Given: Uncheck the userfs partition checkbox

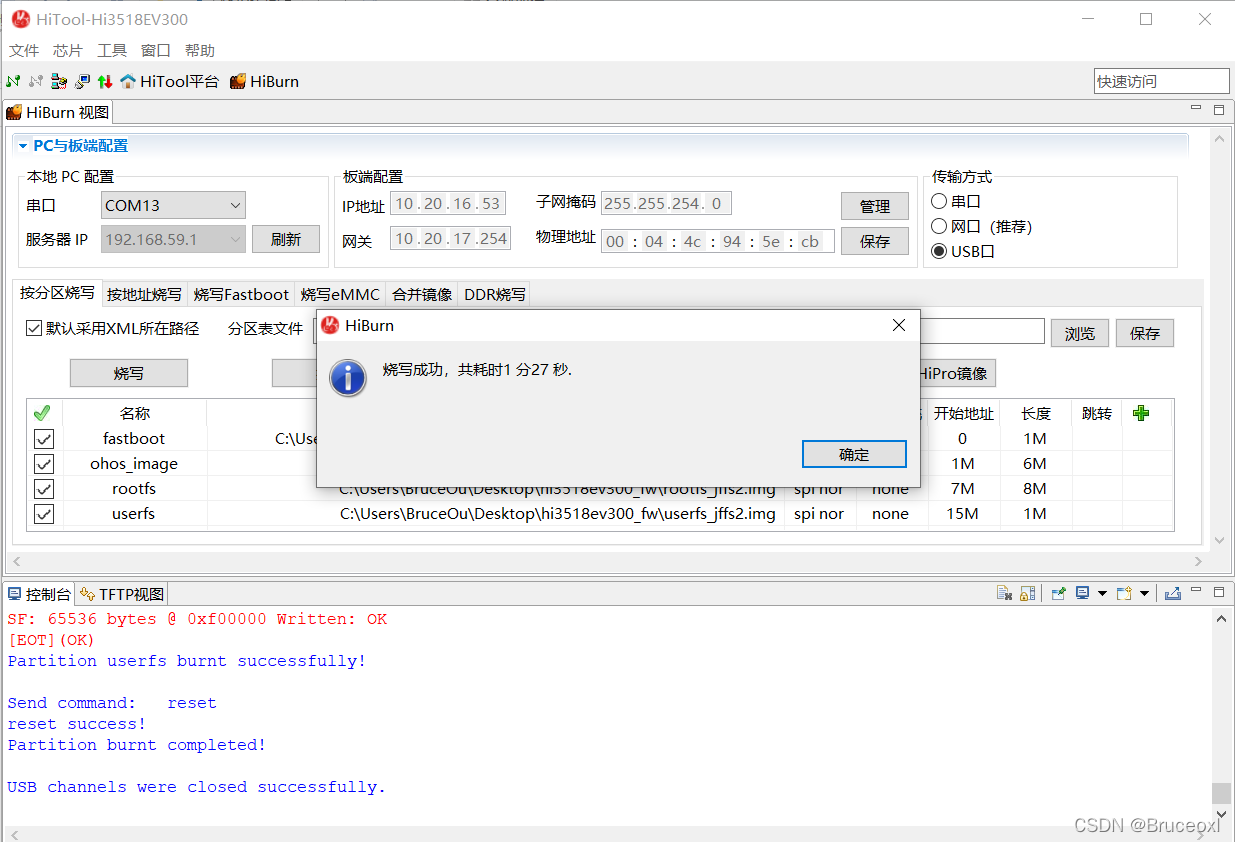Looking at the screenshot, I should pyautogui.click(x=44, y=514).
